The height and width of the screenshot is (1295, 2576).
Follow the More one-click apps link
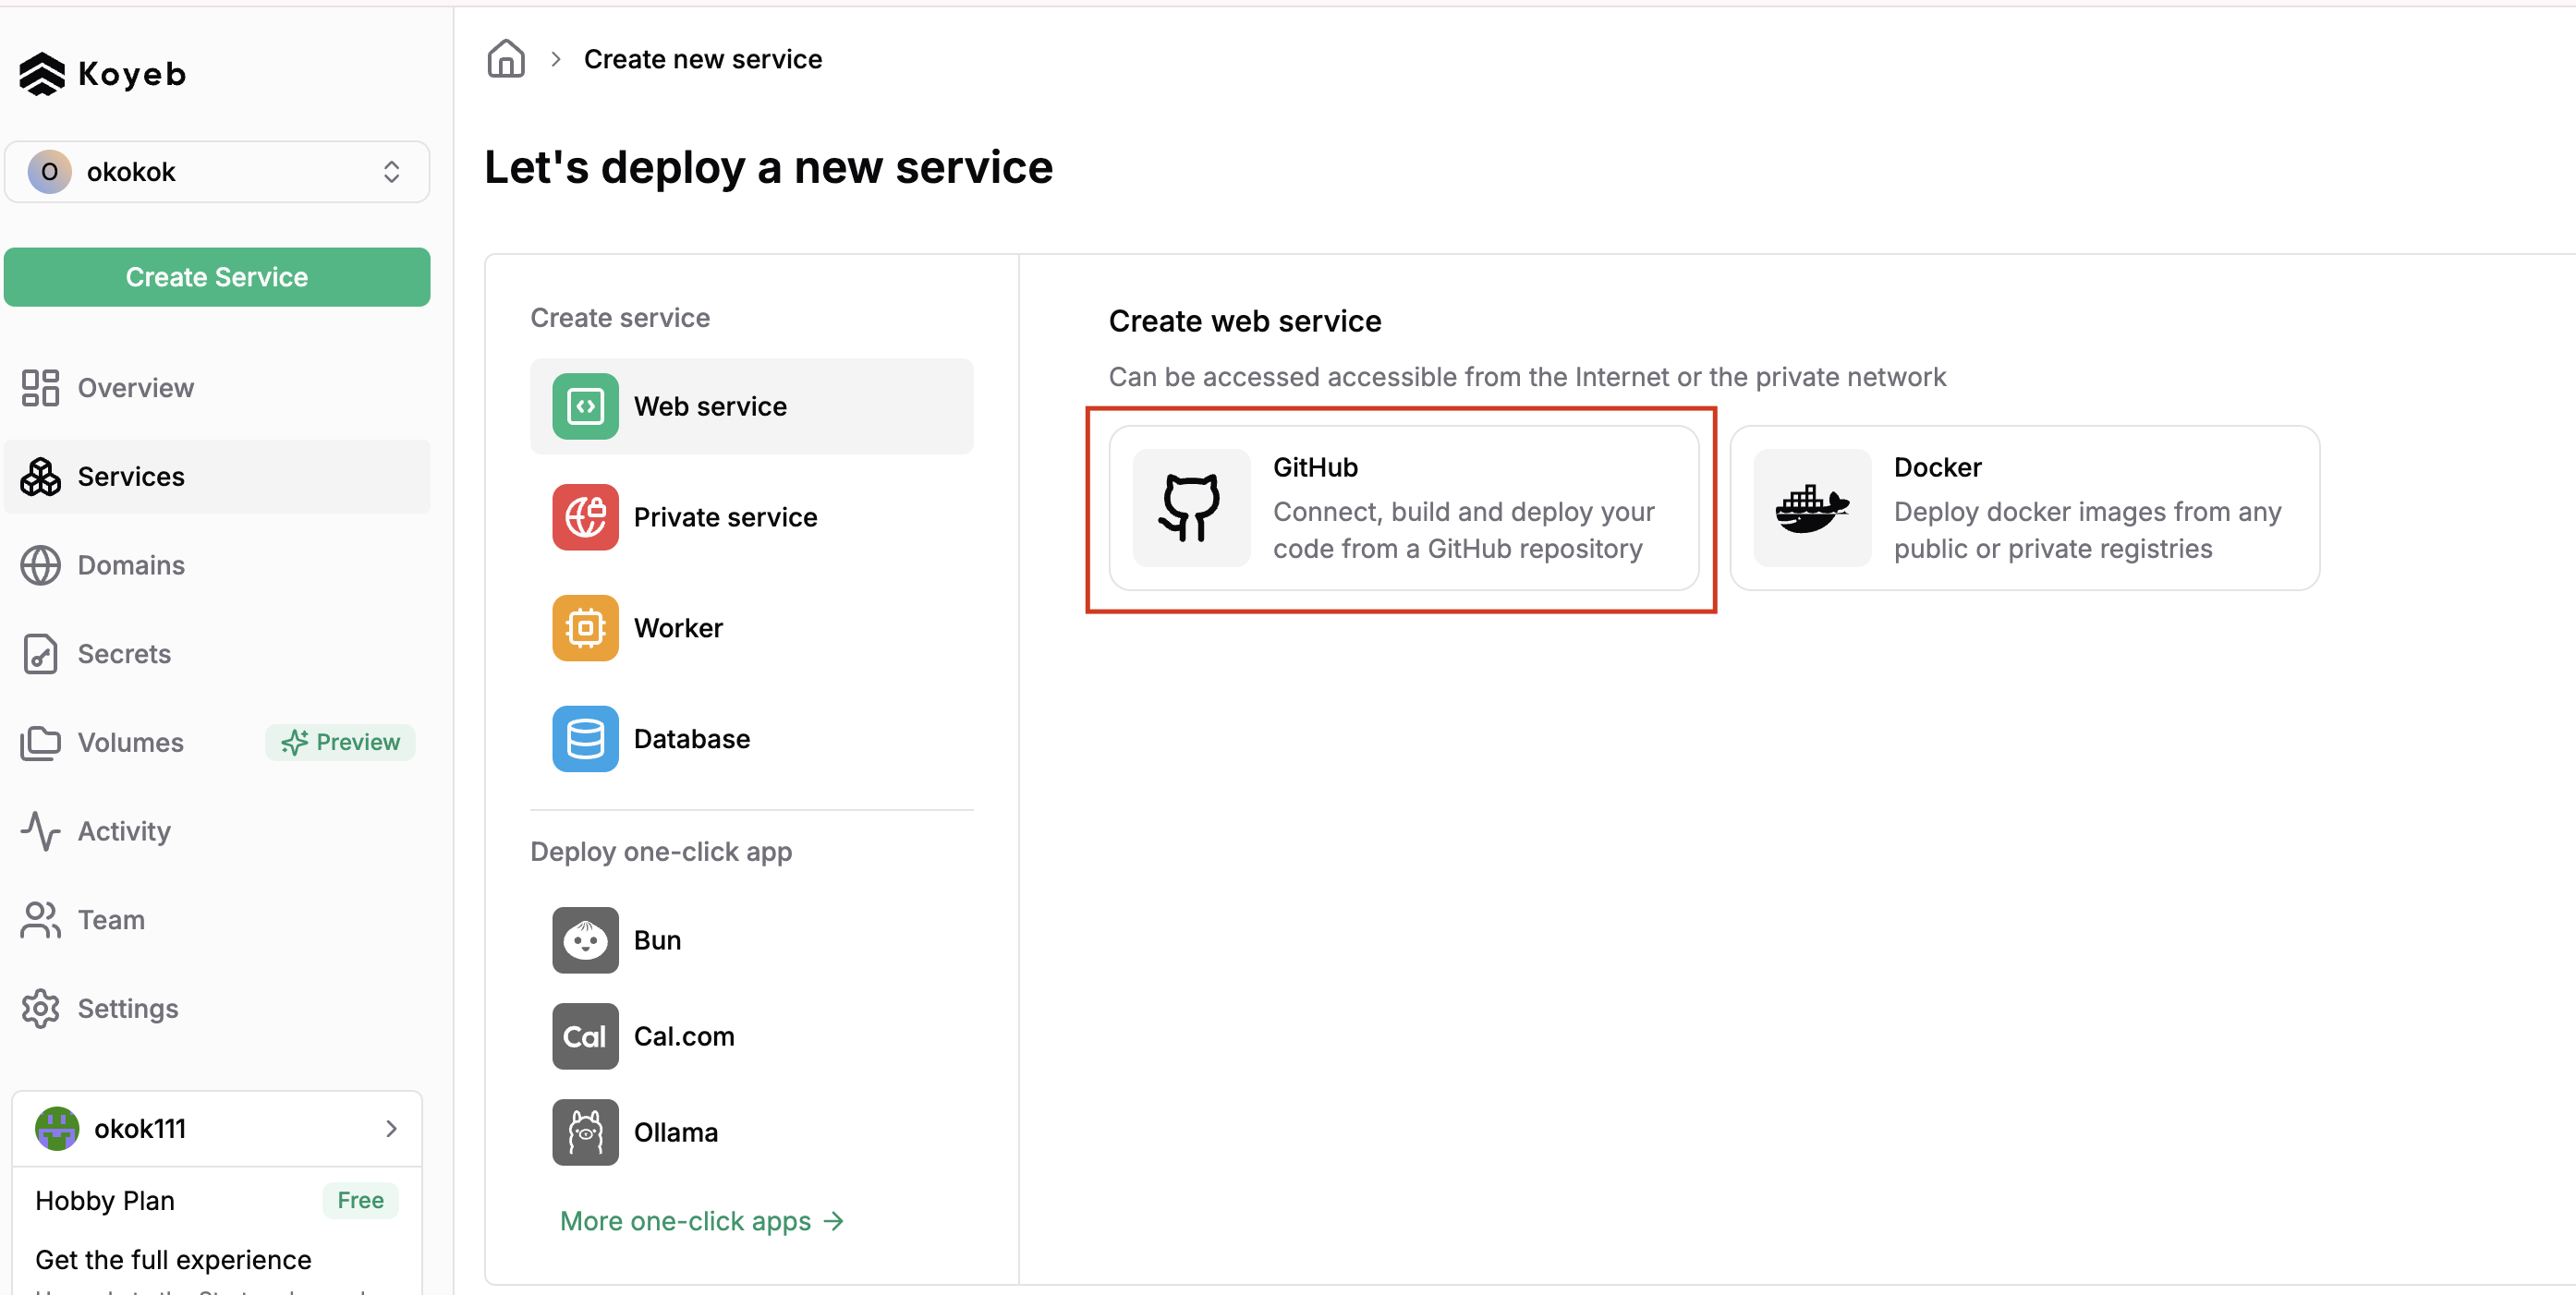(700, 1220)
